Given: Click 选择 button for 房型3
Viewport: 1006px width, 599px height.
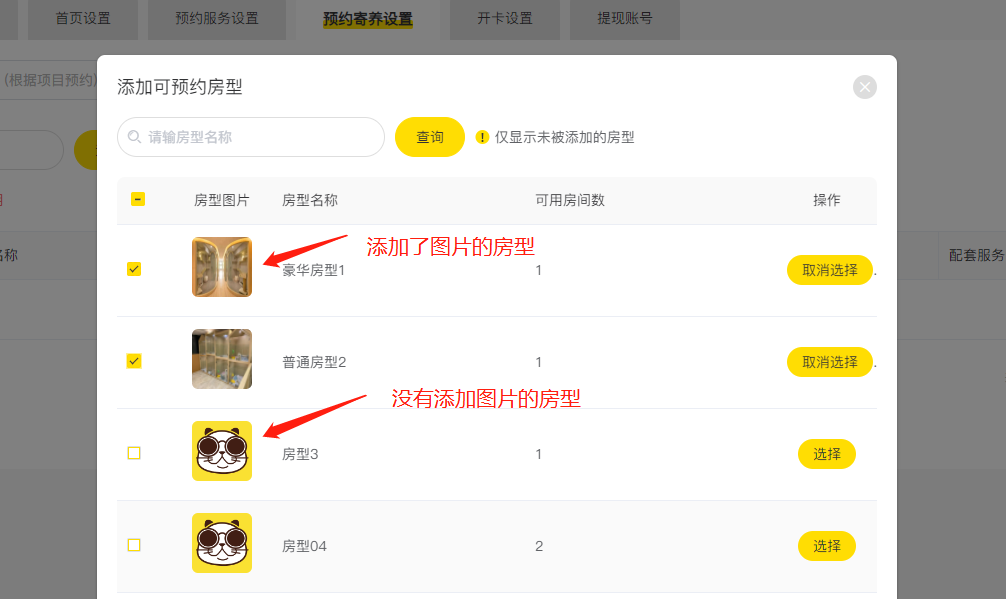Looking at the screenshot, I should coord(826,454).
